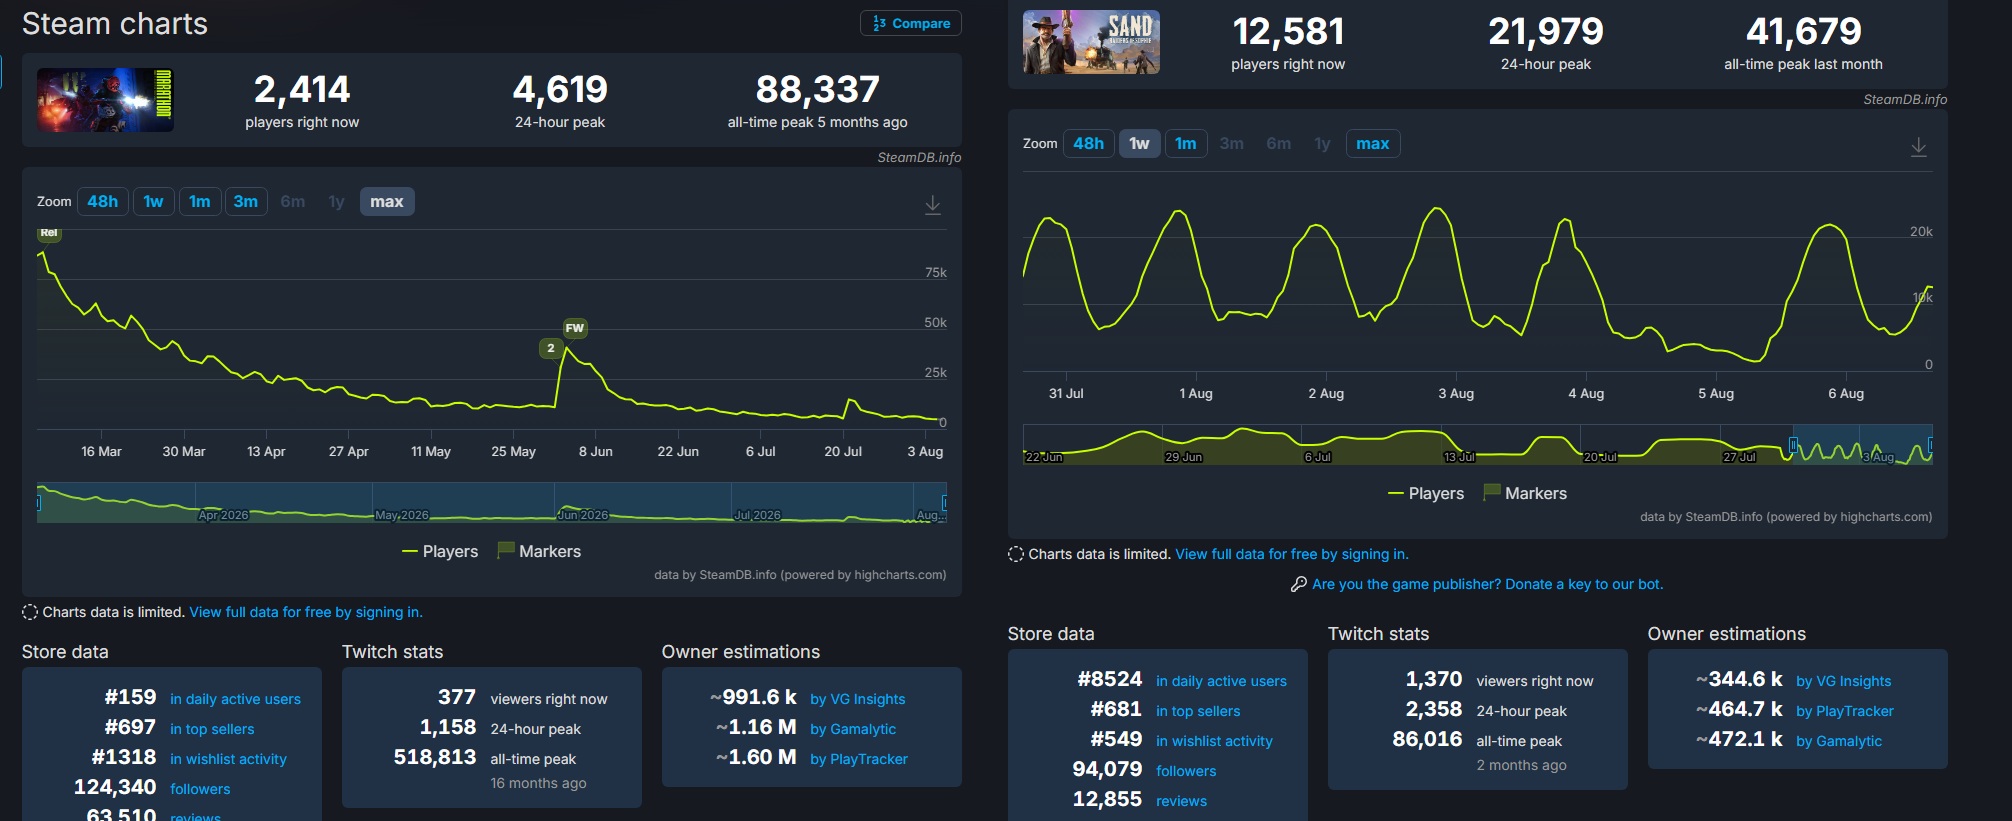Select 1w zoom on the SAND chart
2012x821 pixels.
pyautogui.click(x=1139, y=144)
